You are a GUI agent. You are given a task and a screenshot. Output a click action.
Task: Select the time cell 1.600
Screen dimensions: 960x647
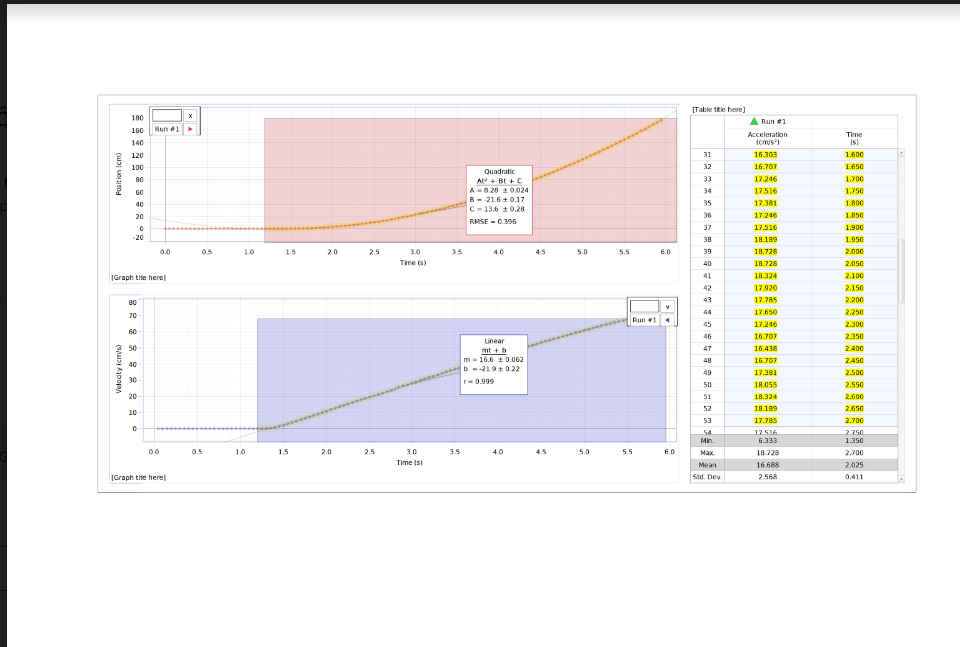[x=854, y=155]
